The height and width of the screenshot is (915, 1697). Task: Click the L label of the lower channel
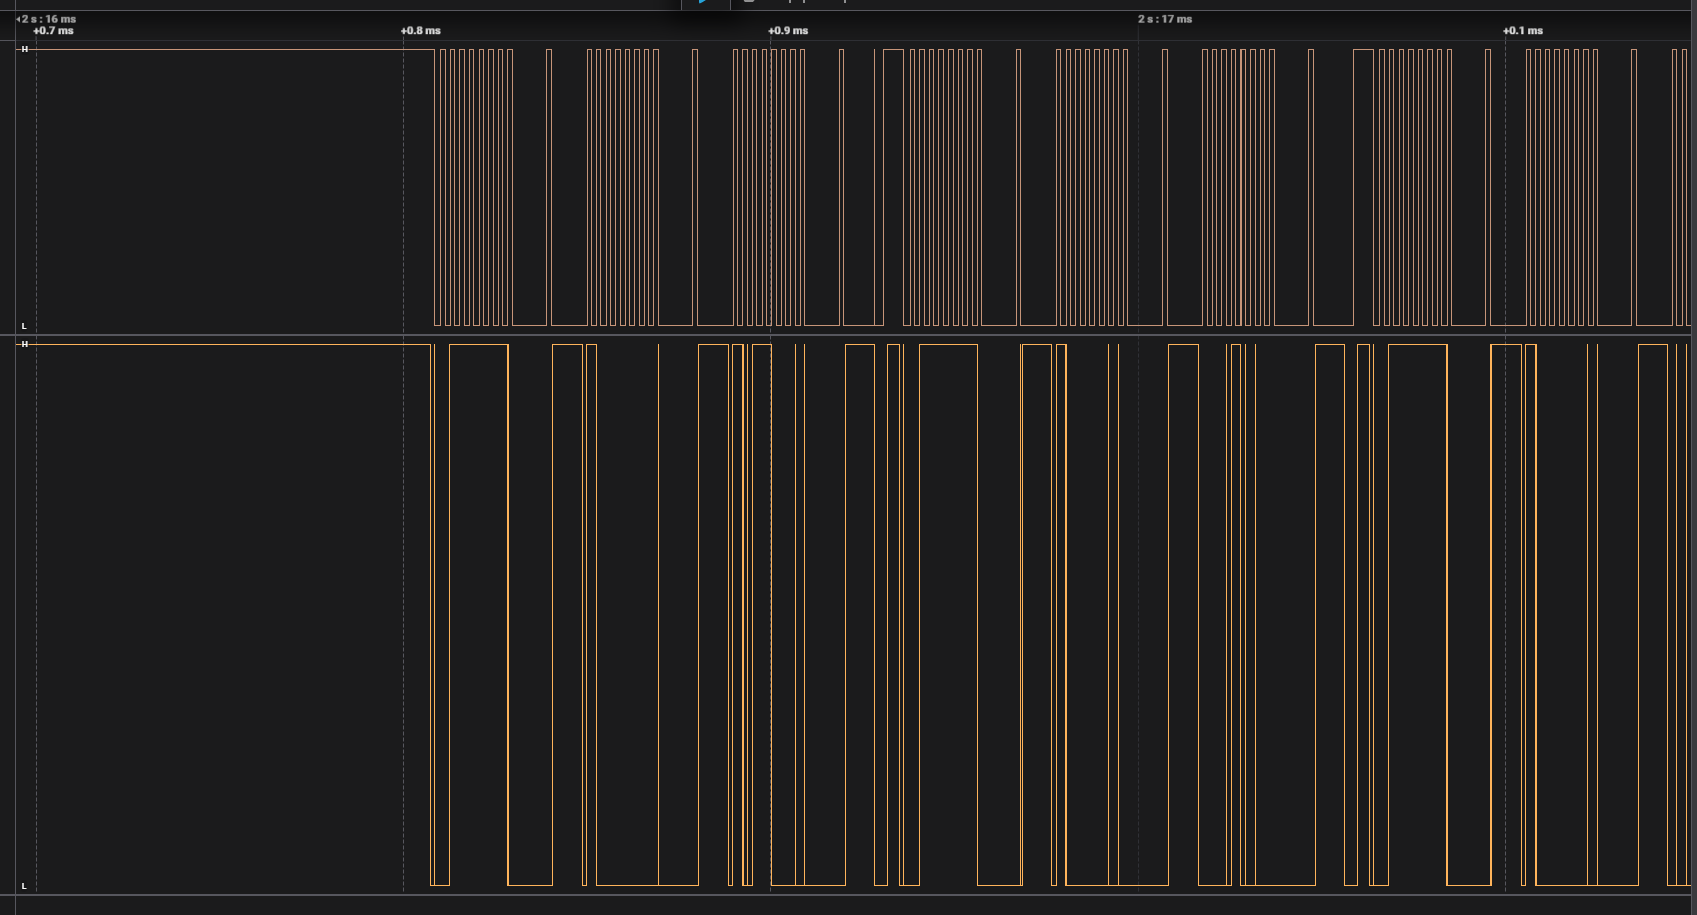[24, 886]
